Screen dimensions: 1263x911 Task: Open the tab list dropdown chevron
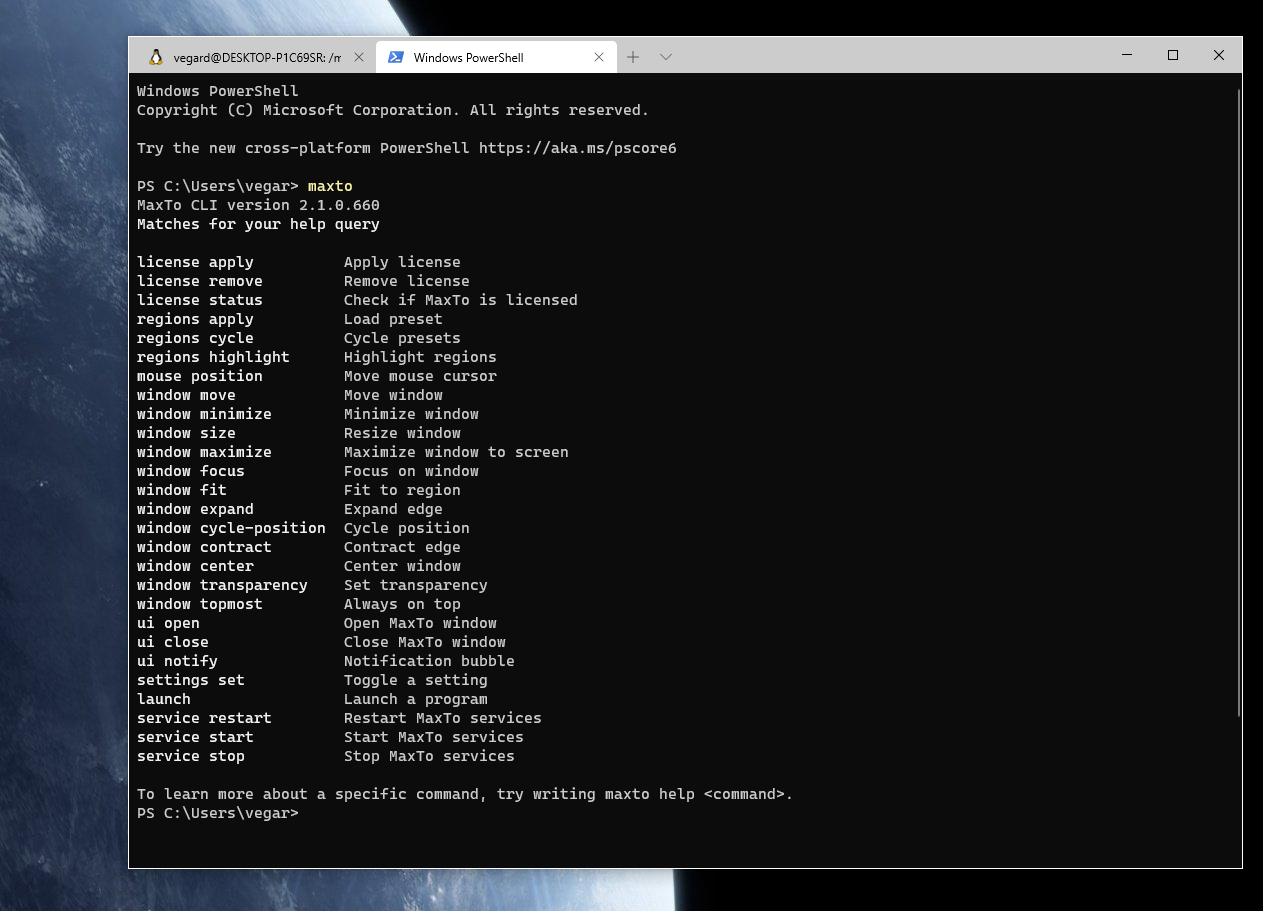[x=665, y=57]
